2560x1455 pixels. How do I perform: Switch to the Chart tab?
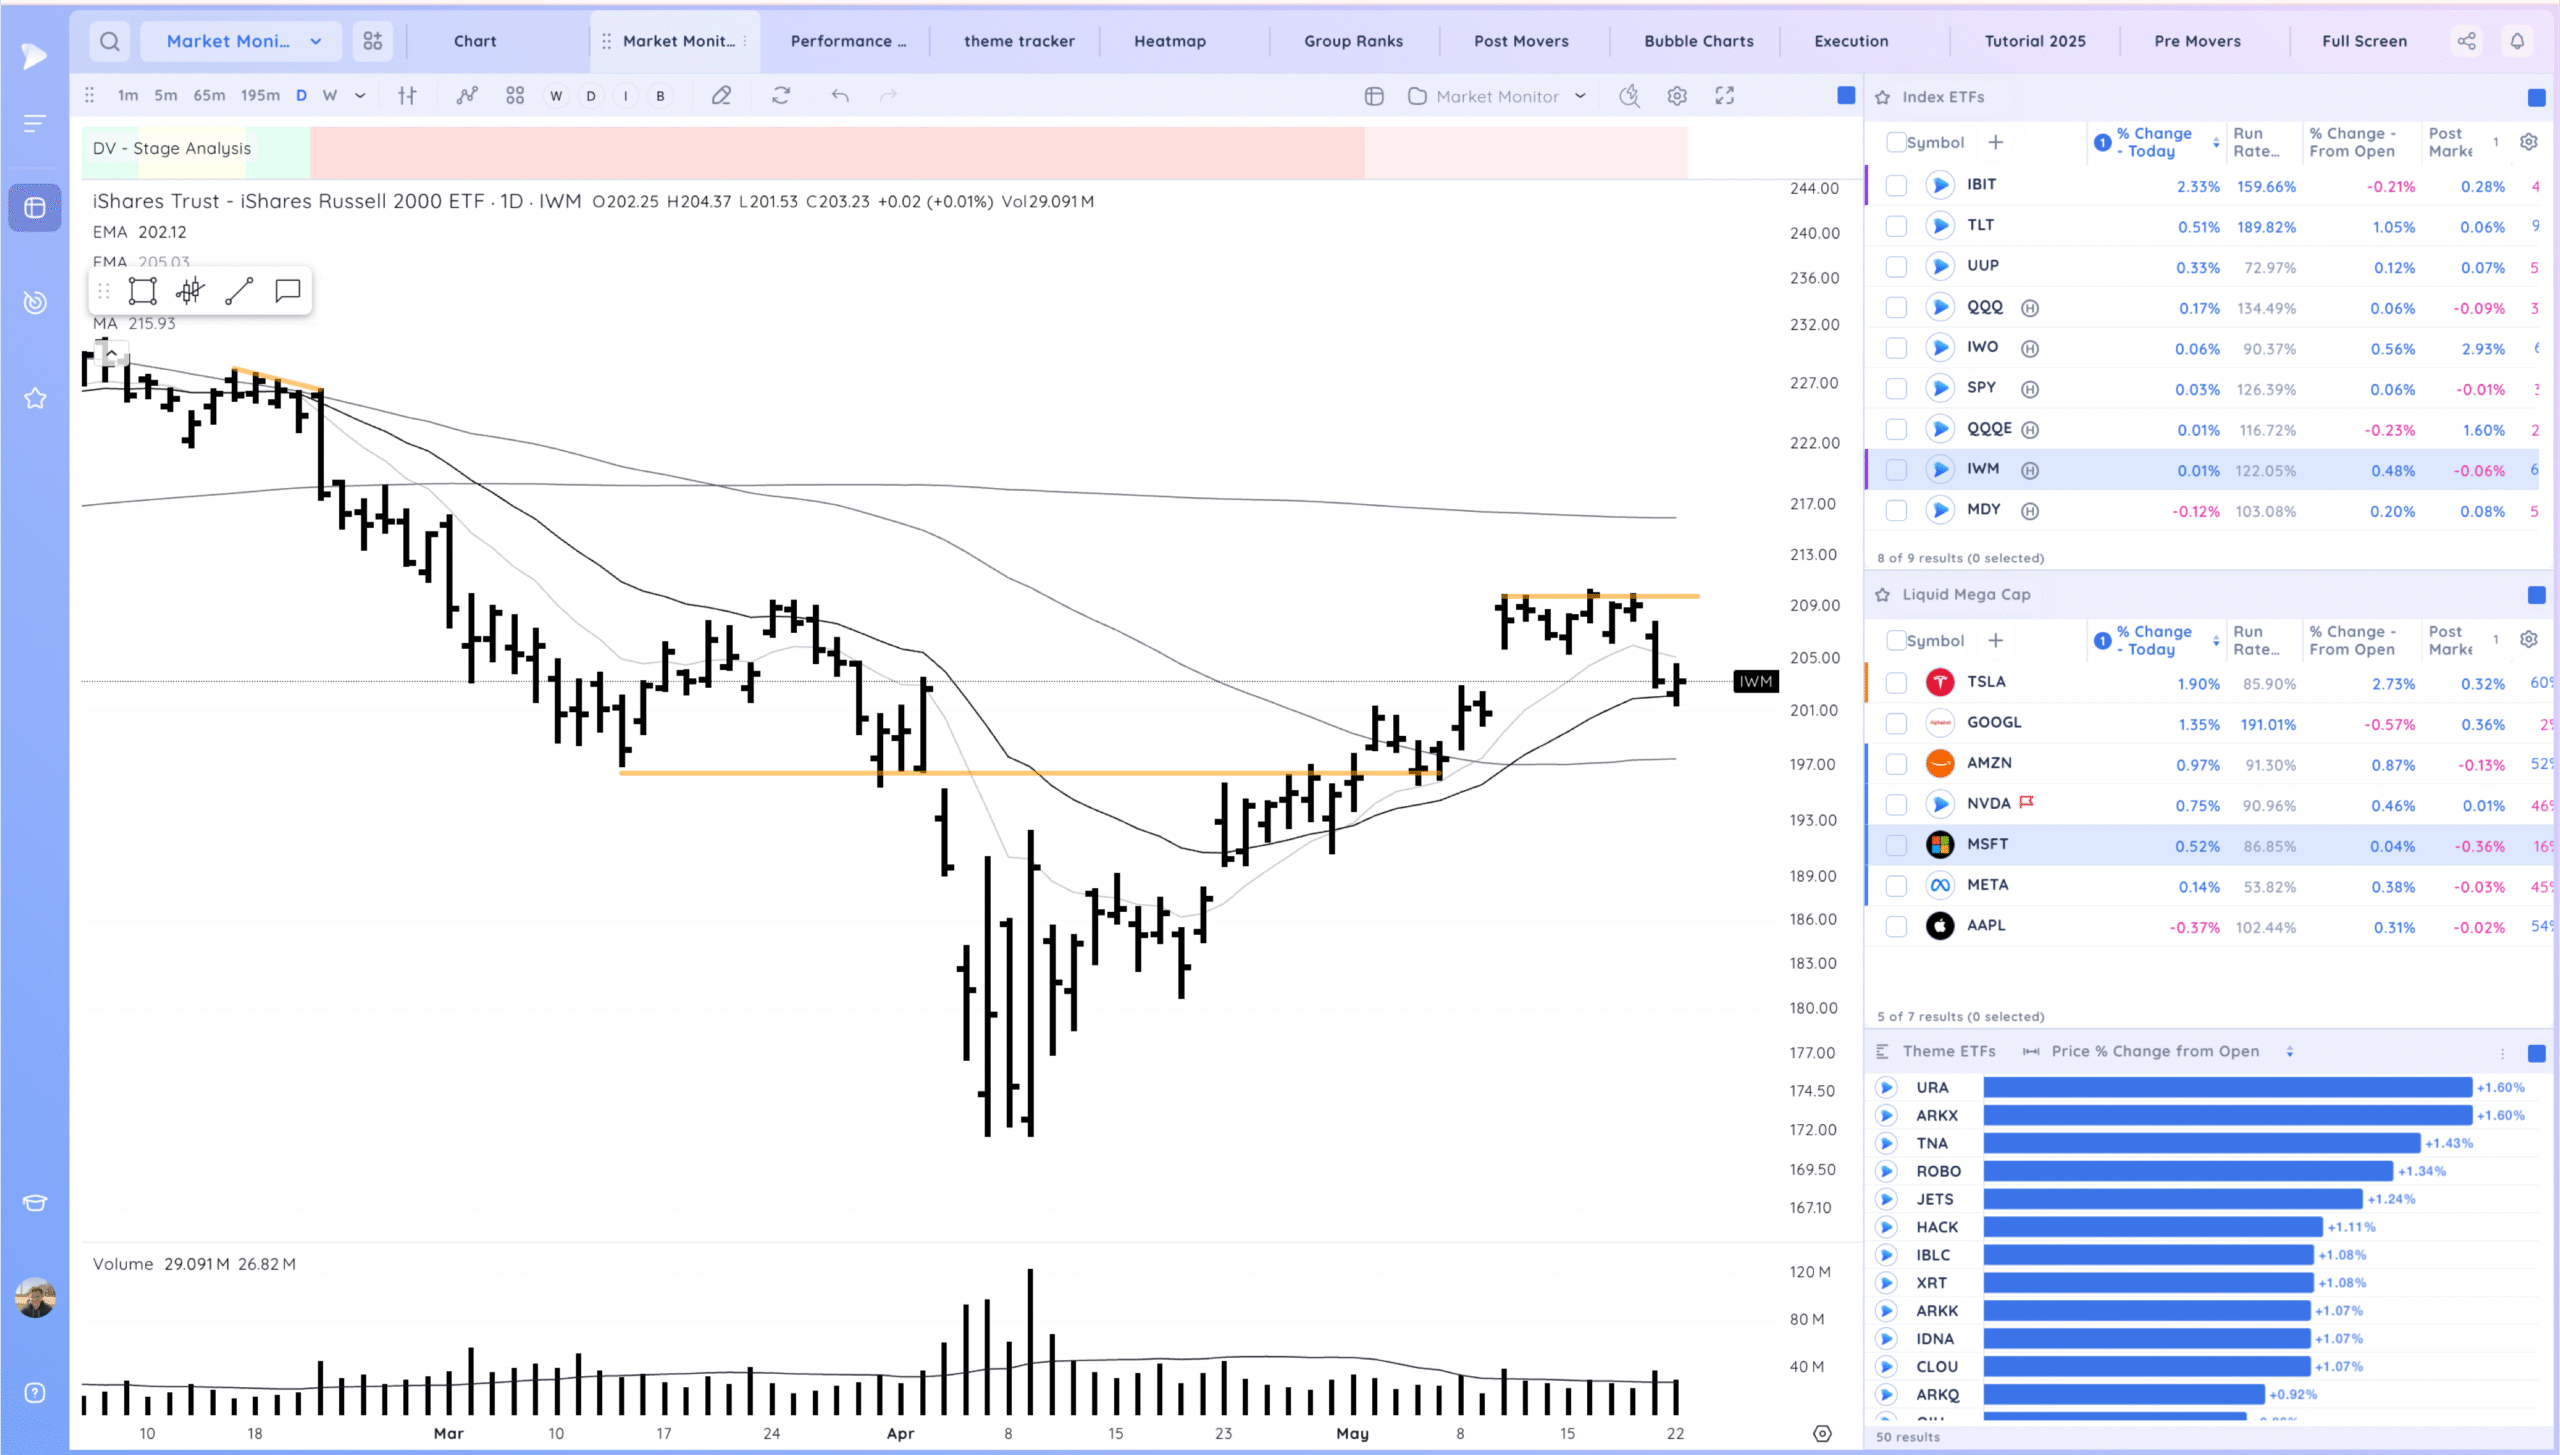pyautogui.click(x=475, y=41)
